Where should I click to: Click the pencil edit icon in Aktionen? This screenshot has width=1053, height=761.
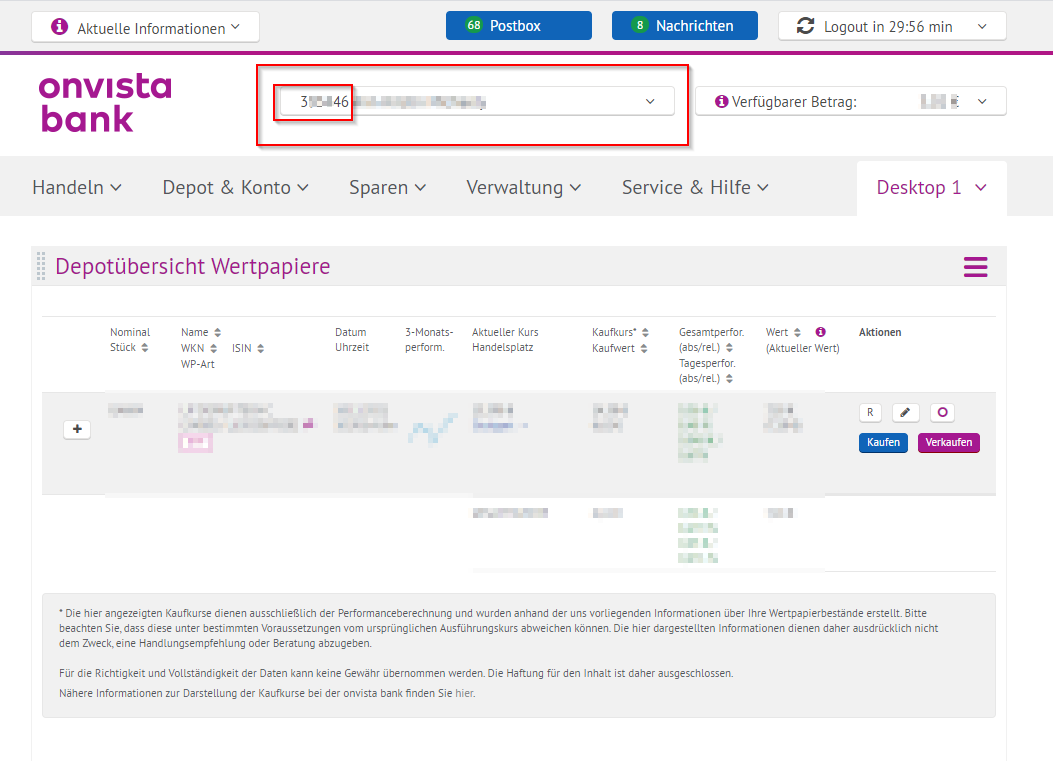[x=905, y=412]
